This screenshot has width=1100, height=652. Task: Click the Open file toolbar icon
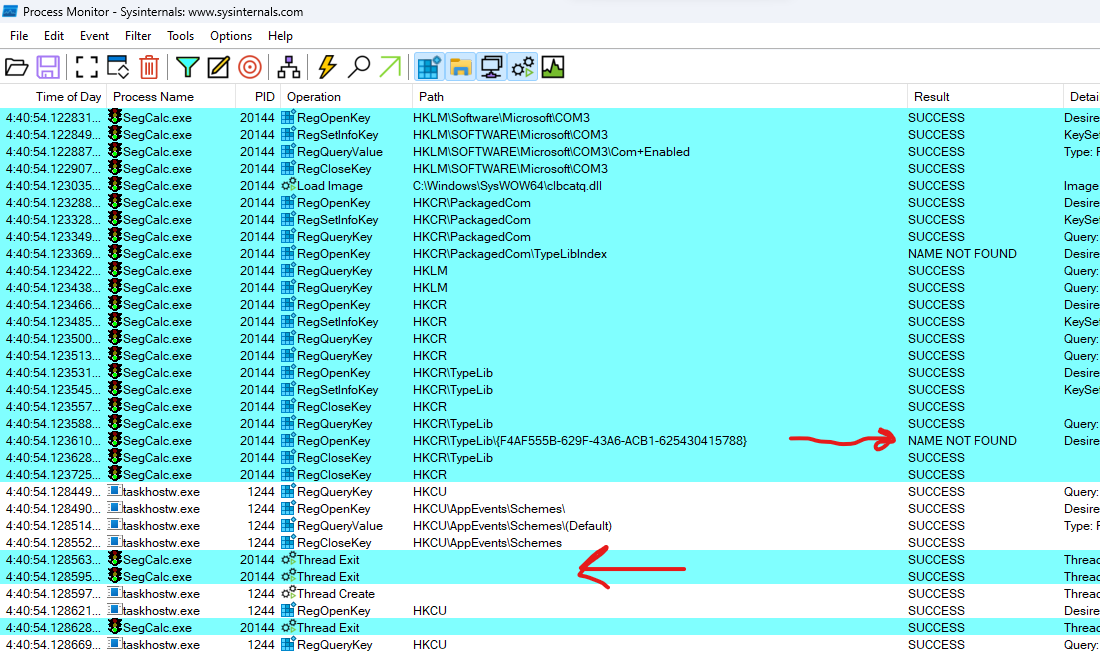tap(17, 67)
